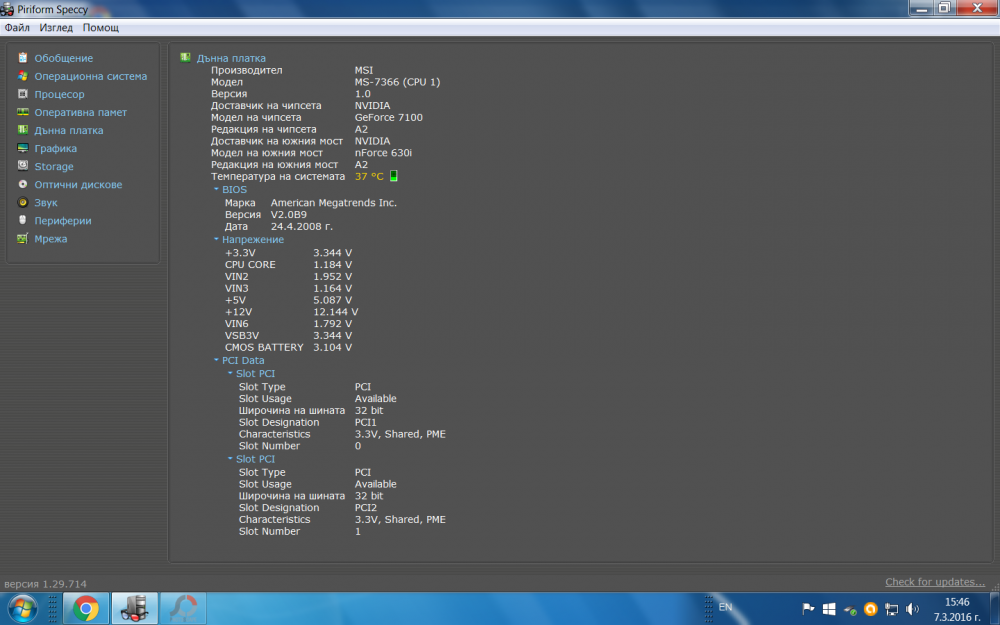The width and height of the screenshot is (1000, 625).
Task: Click the Дънна платка panel heading
Action: point(231,58)
